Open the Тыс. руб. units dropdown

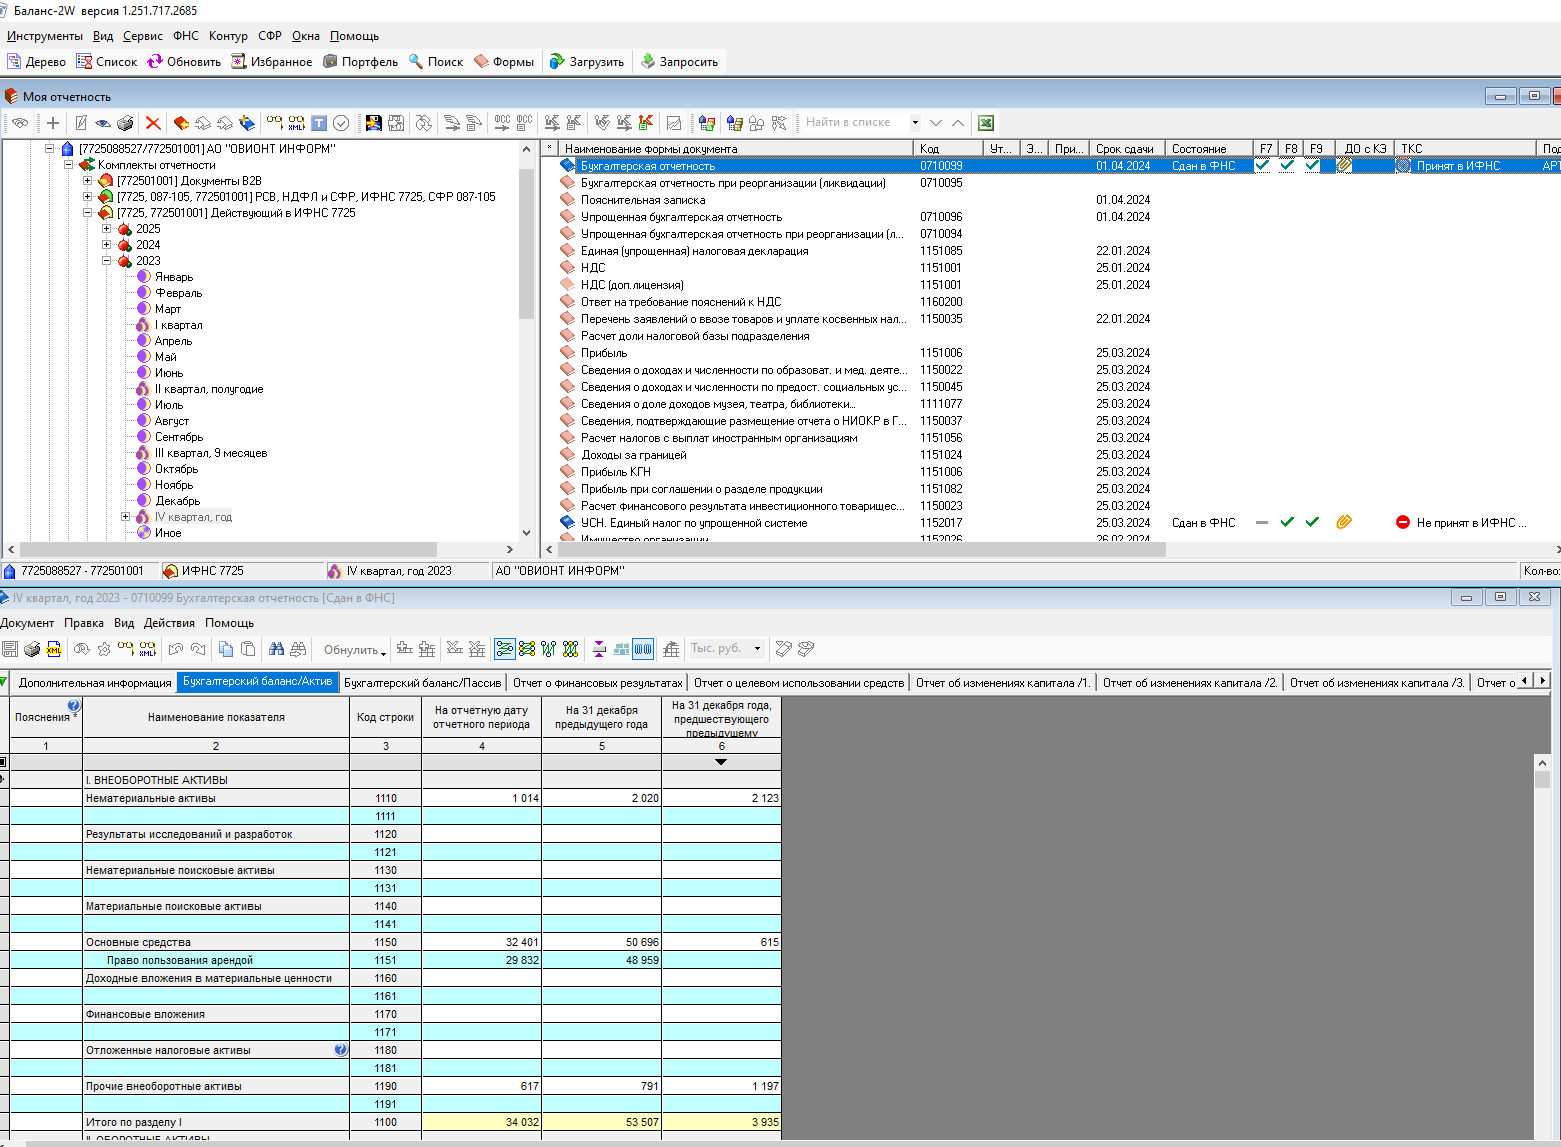pyautogui.click(x=757, y=649)
